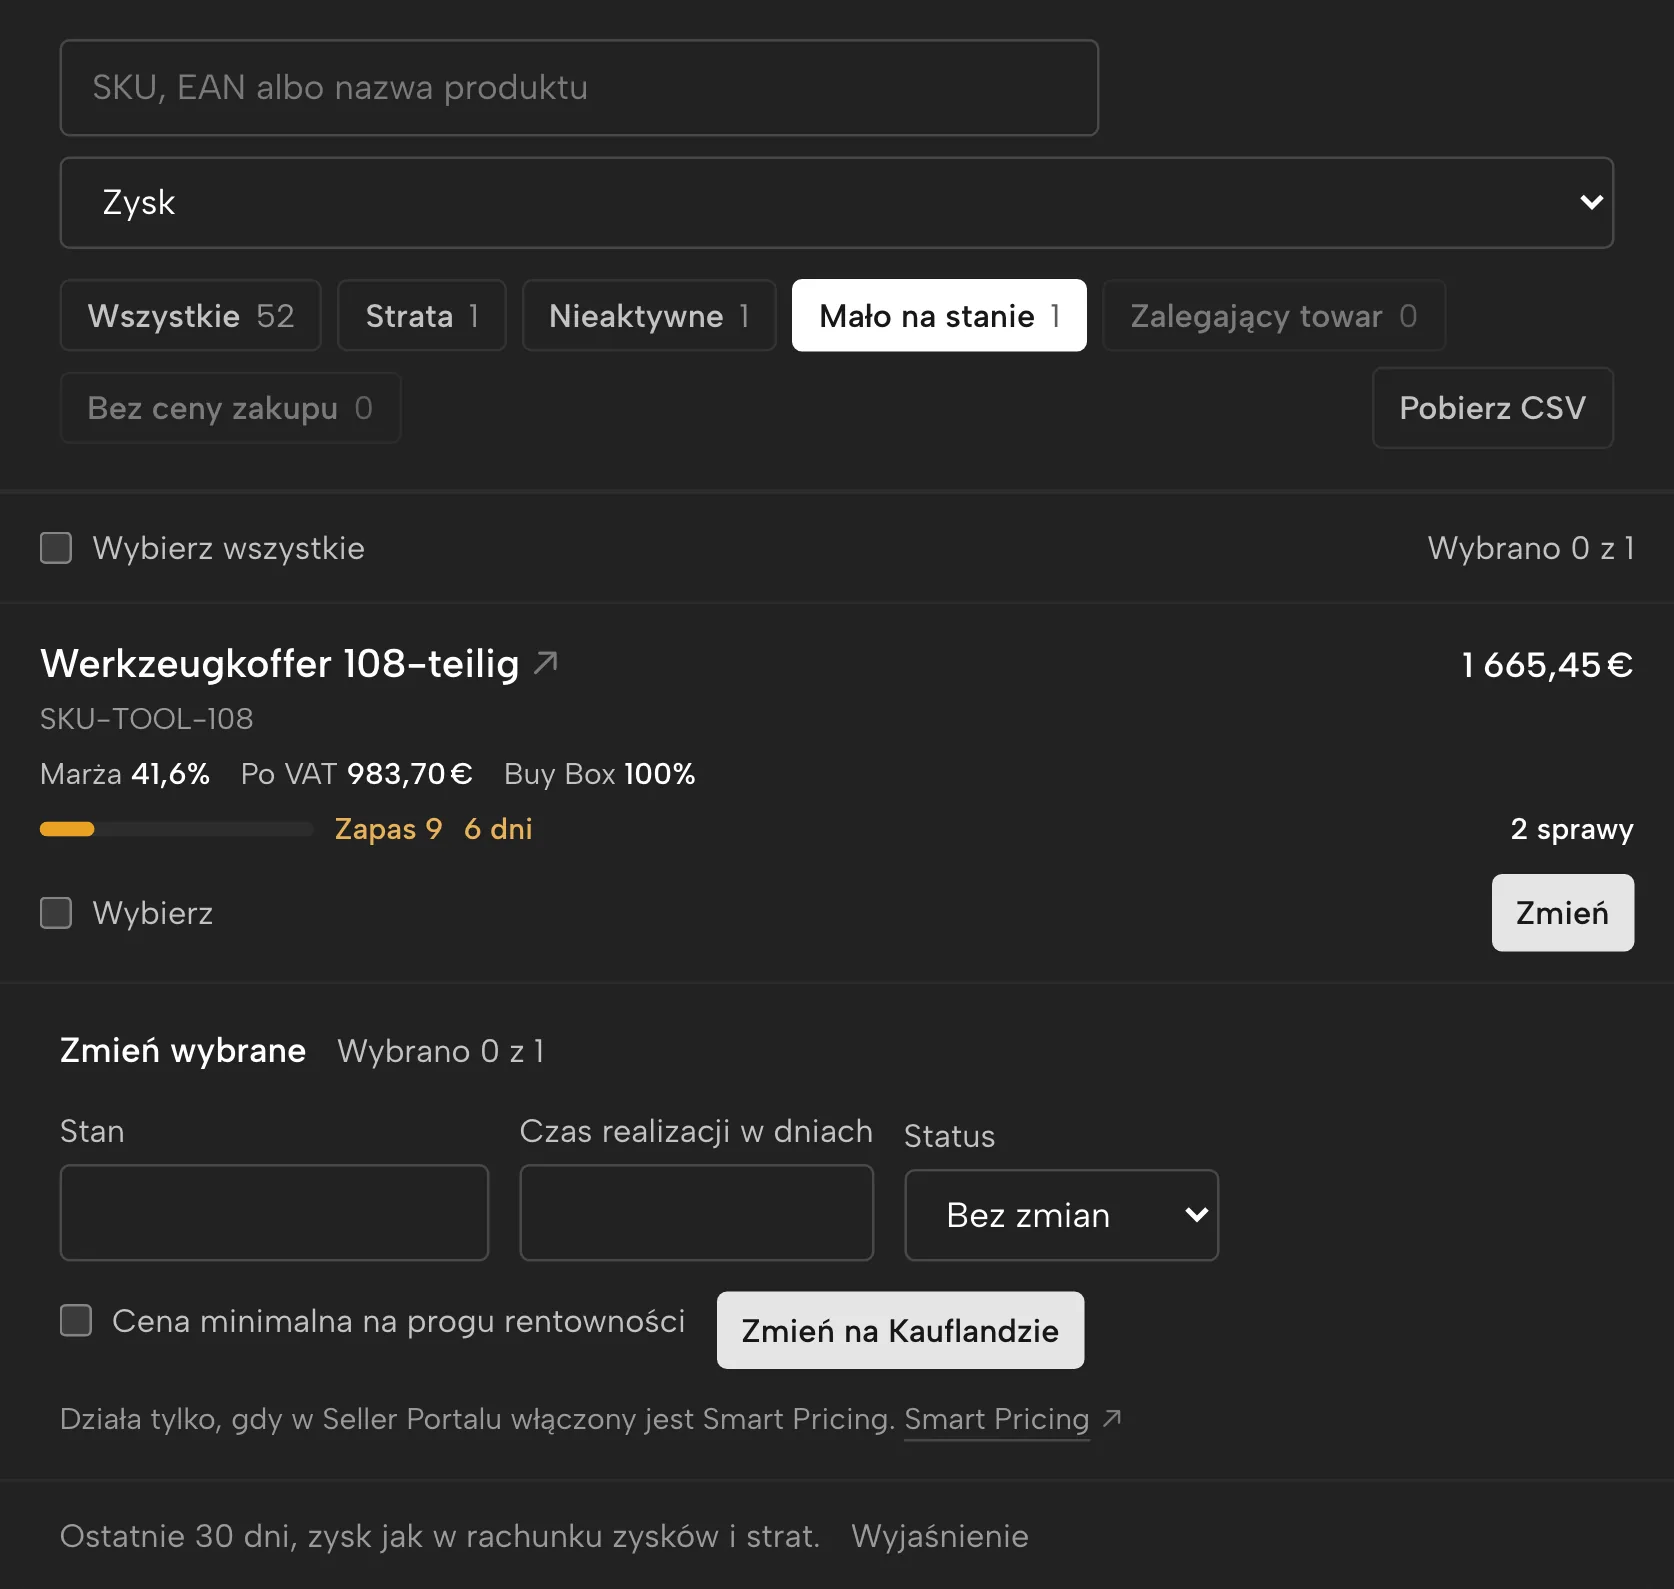Click the Zmień button for Werkzeugkoffer
This screenshot has width=1674, height=1589.
tap(1563, 913)
